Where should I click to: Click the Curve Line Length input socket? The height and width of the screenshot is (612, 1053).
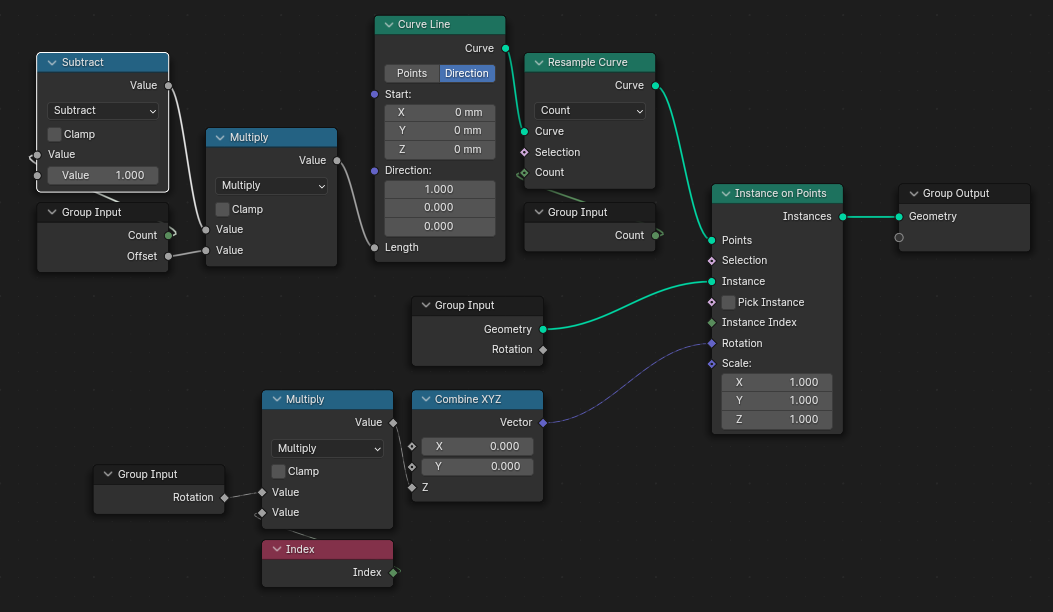(375, 248)
